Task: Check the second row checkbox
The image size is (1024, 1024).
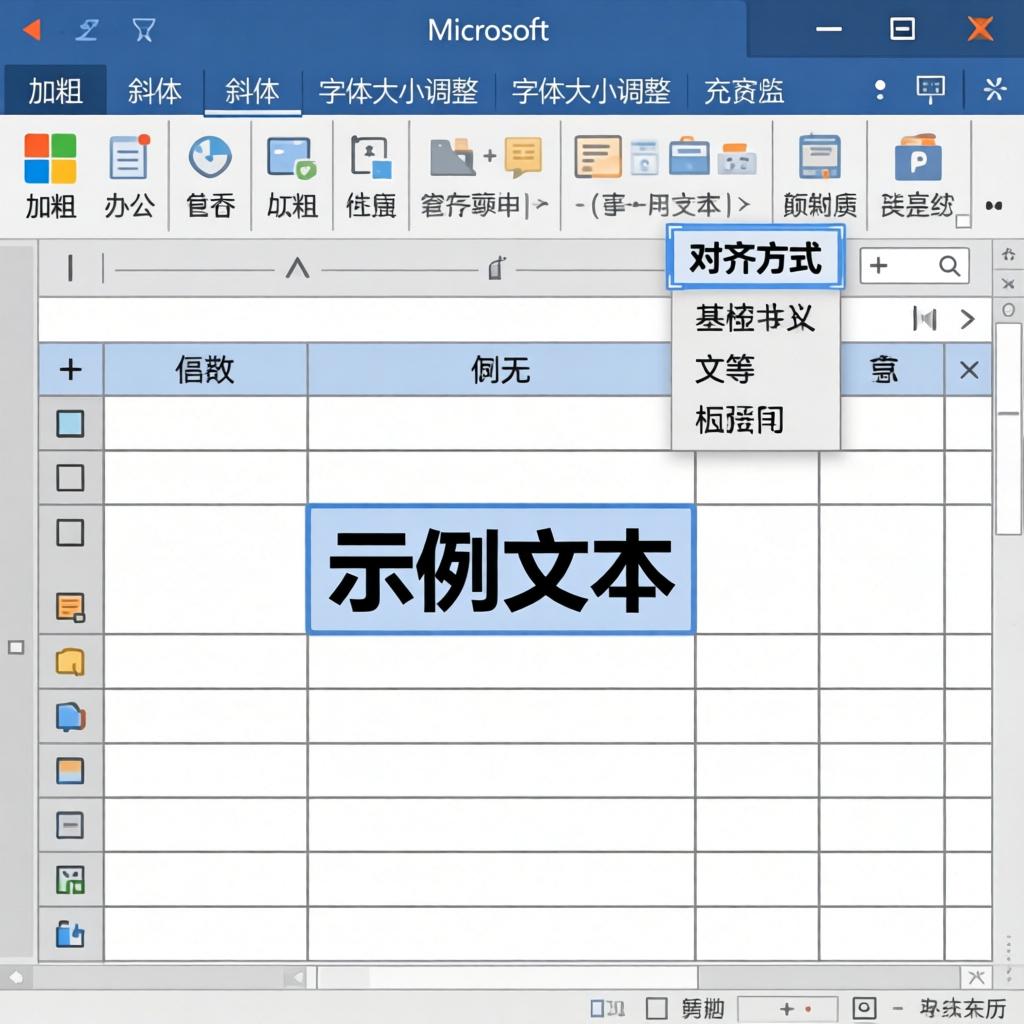Action: click(70, 478)
